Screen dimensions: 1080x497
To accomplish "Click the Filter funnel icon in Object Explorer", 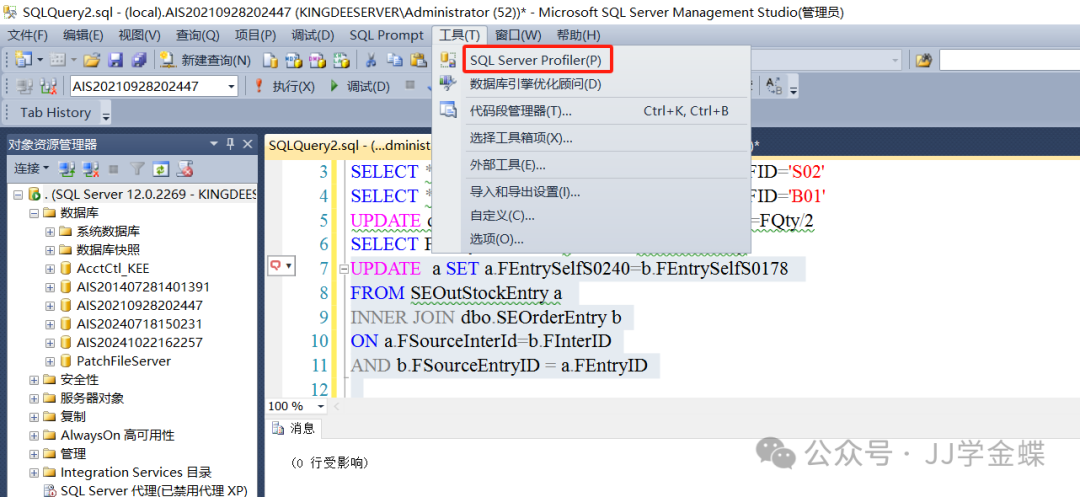I will coord(137,169).
